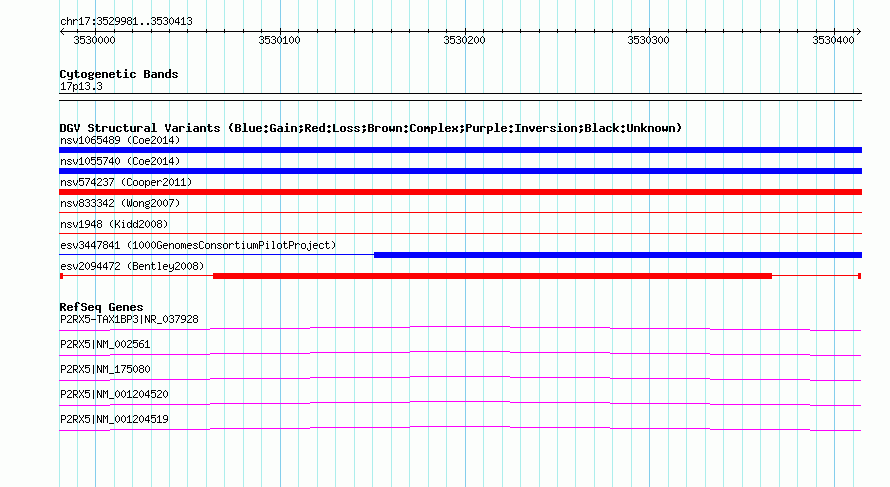Open transcript P2RX5|NM_001204520 label

(x=114, y=394)
